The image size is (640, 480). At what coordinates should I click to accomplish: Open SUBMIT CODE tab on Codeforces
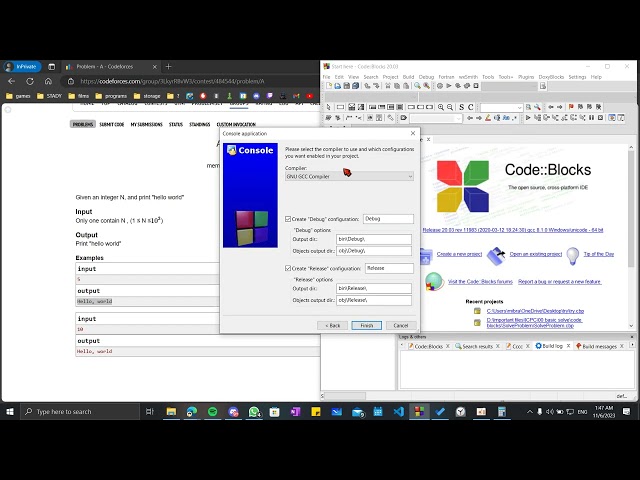(111, 124)
